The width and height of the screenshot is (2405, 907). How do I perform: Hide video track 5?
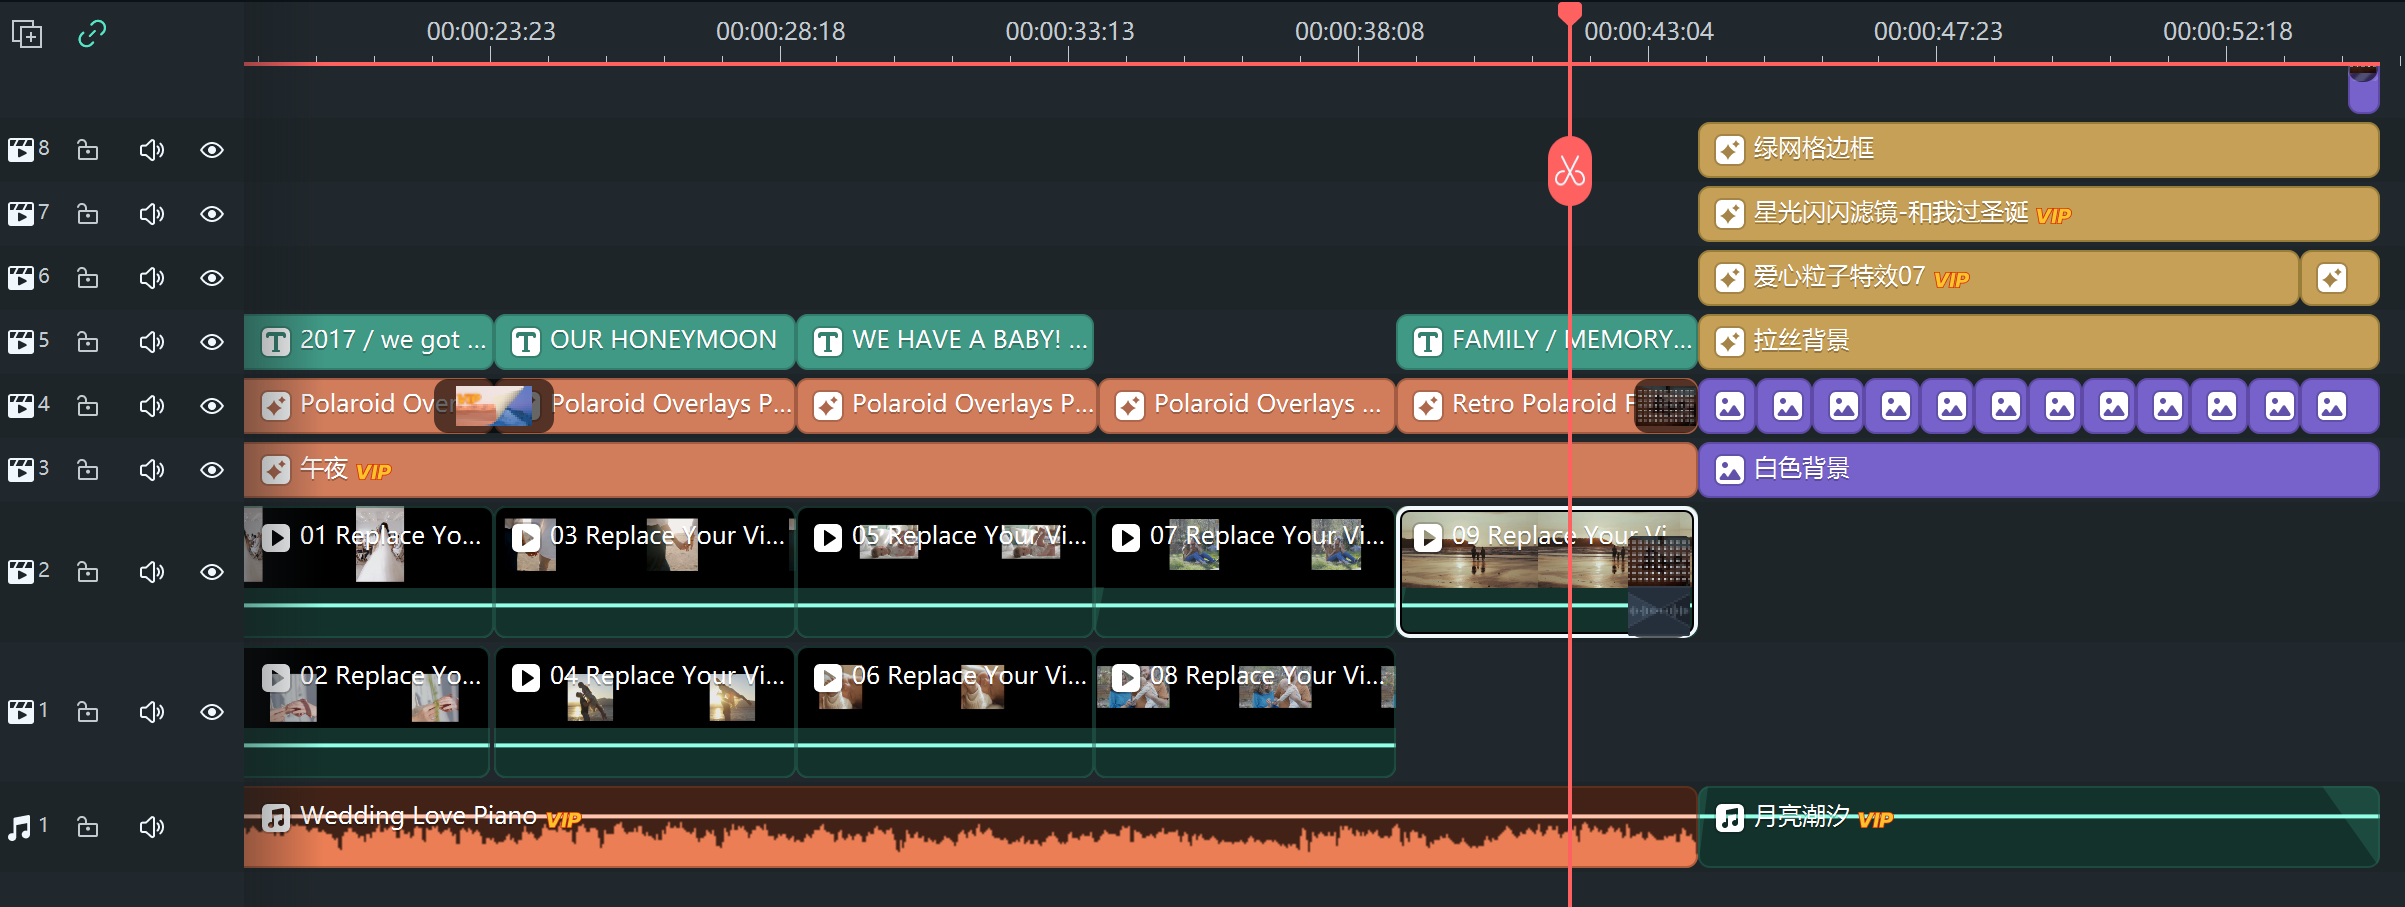tap(212, 342)
